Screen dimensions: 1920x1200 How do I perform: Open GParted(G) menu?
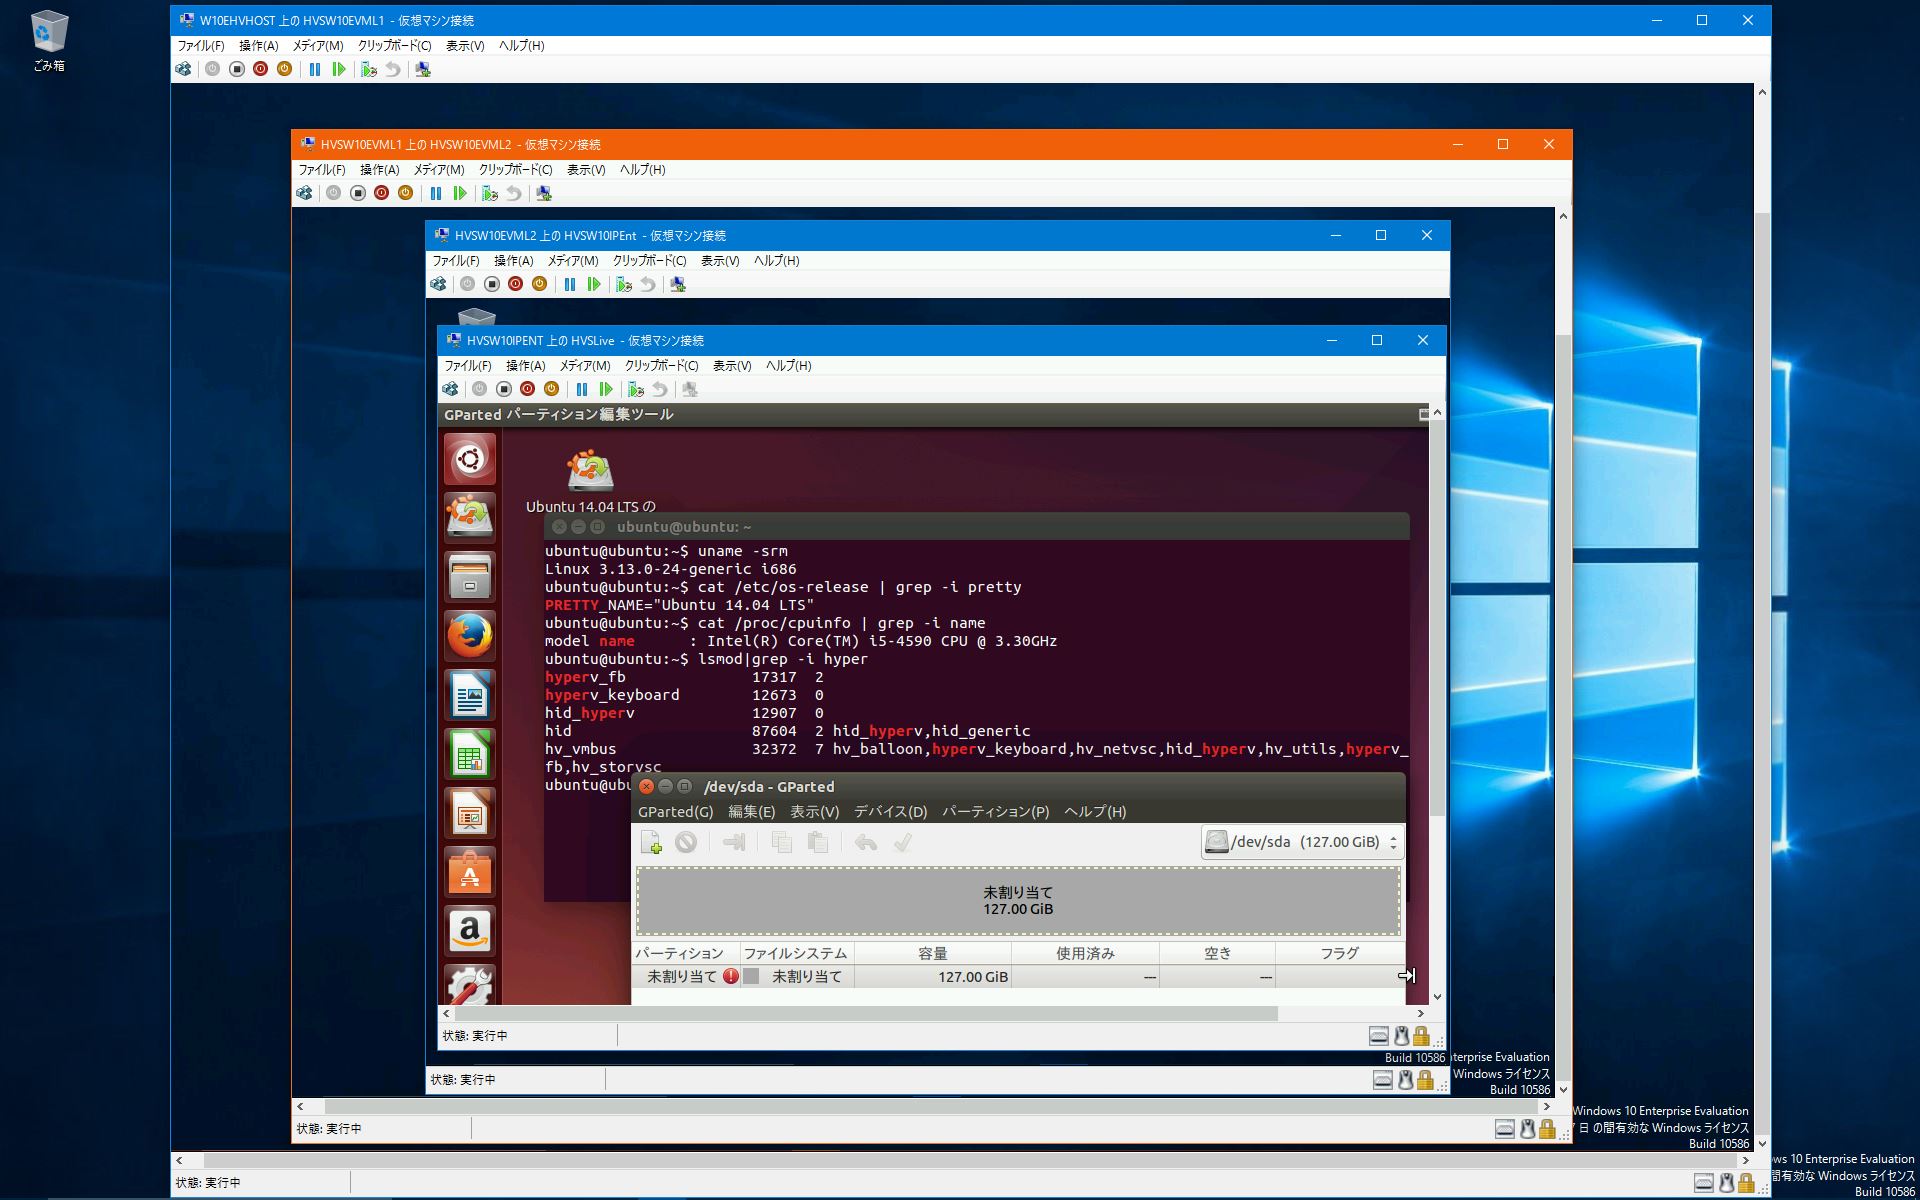[x=675, y=811]
